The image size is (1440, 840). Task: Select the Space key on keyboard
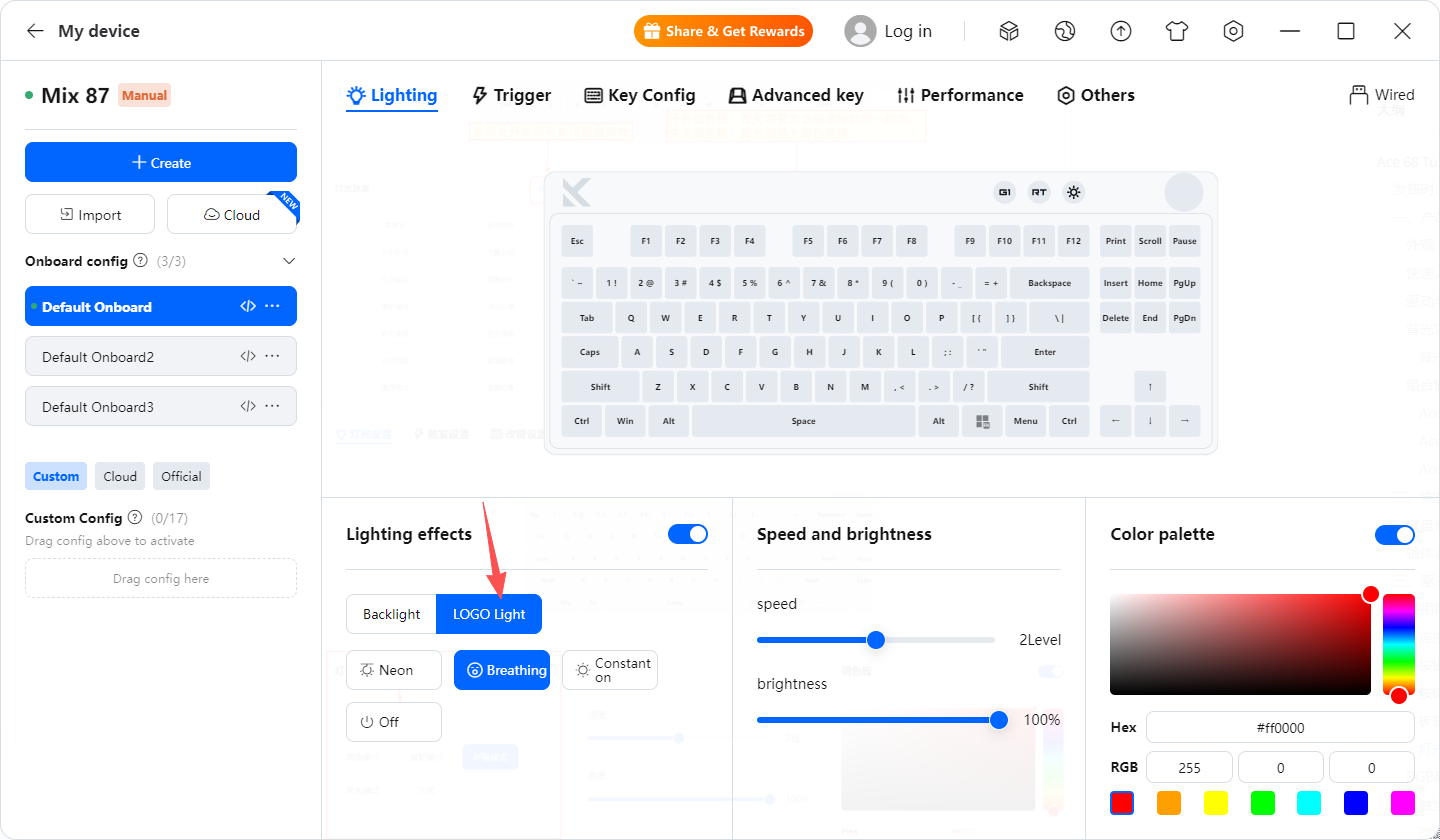pos(803,421)
